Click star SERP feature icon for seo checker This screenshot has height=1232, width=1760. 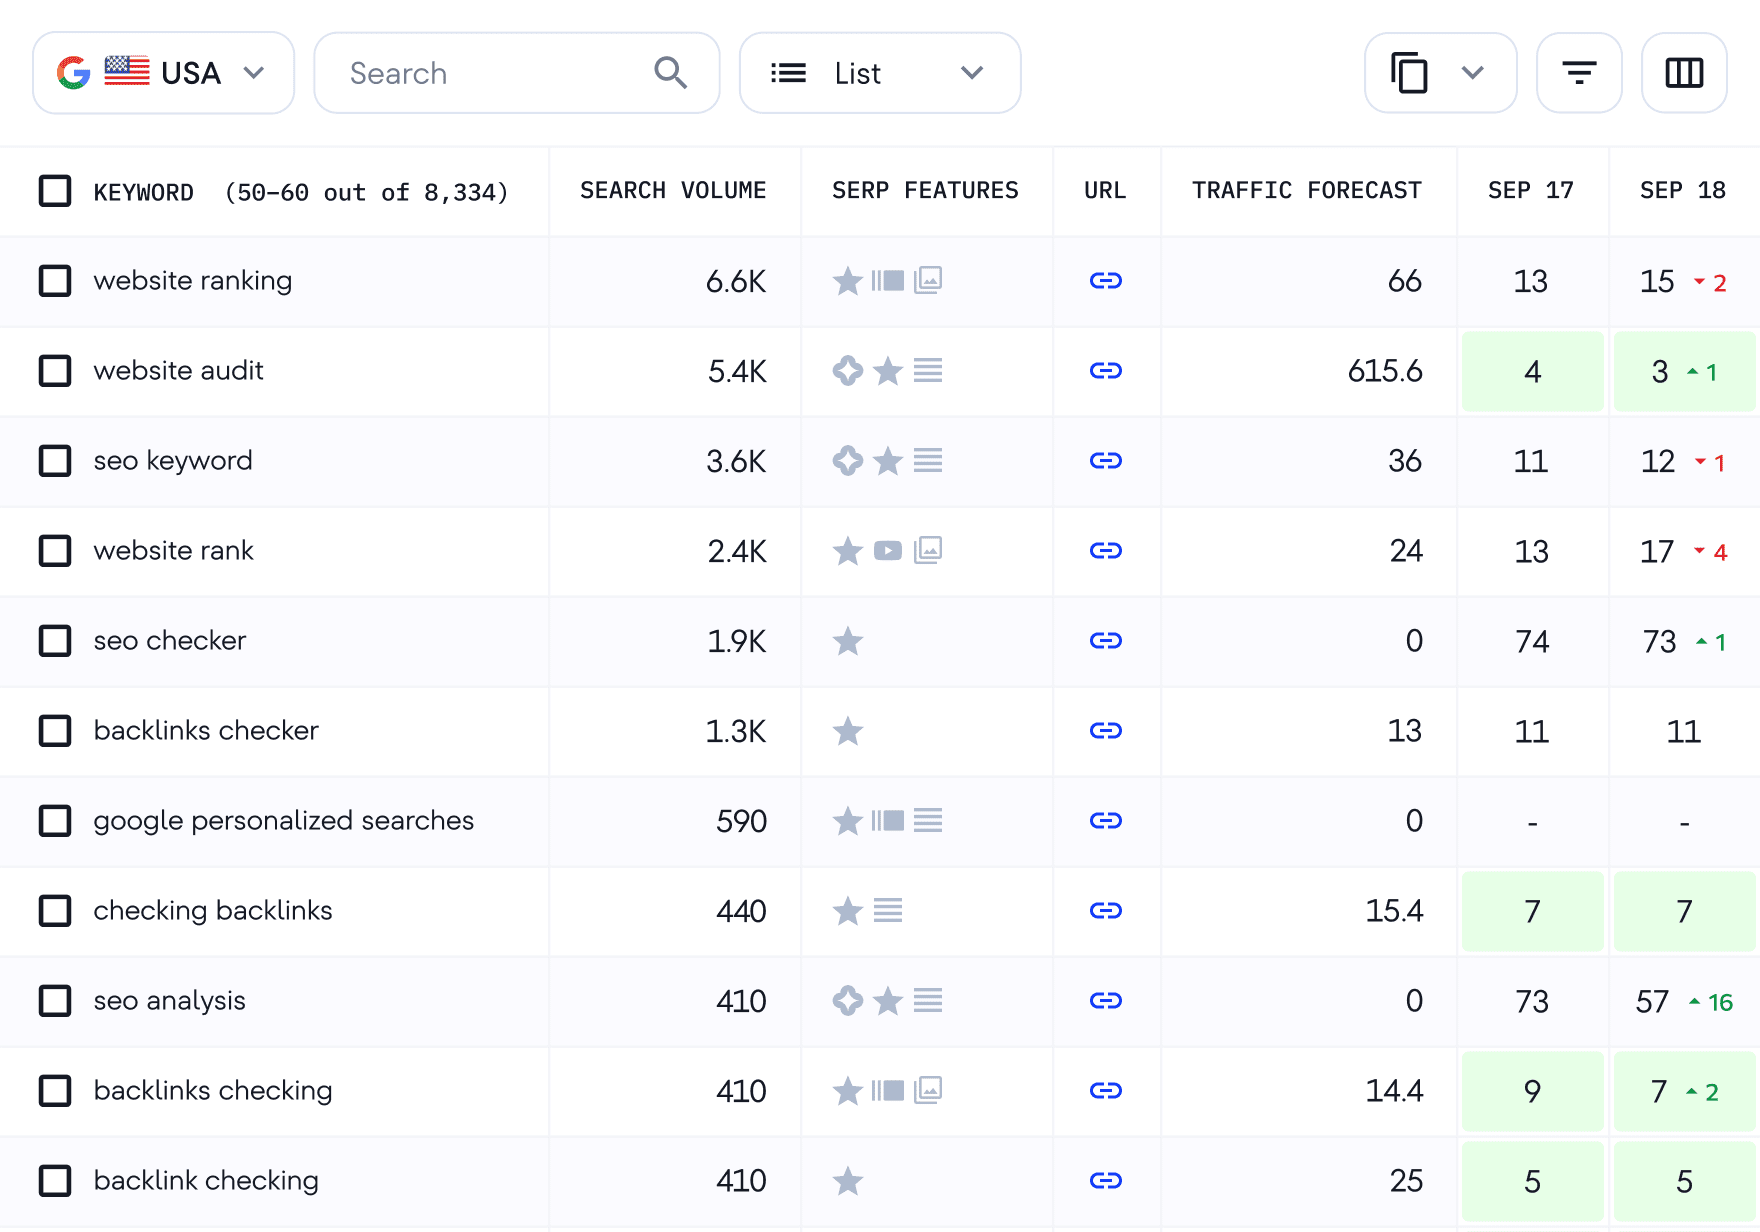pos(848,641)
